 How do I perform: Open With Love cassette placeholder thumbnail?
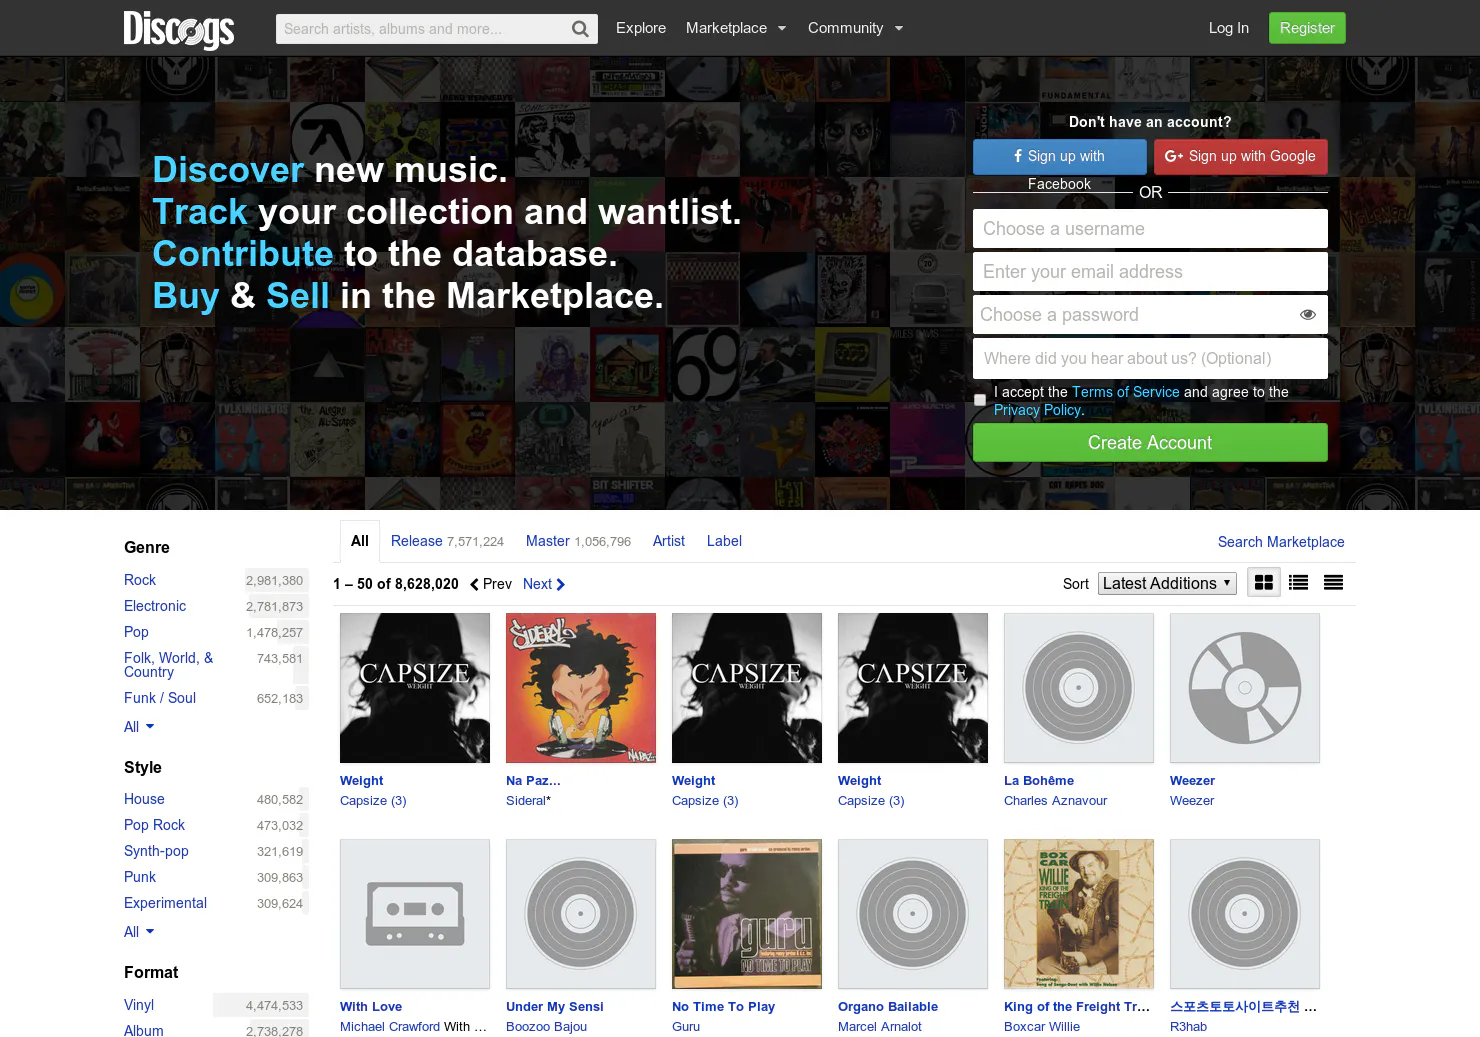pyautogui.click(x=415, y=914)
